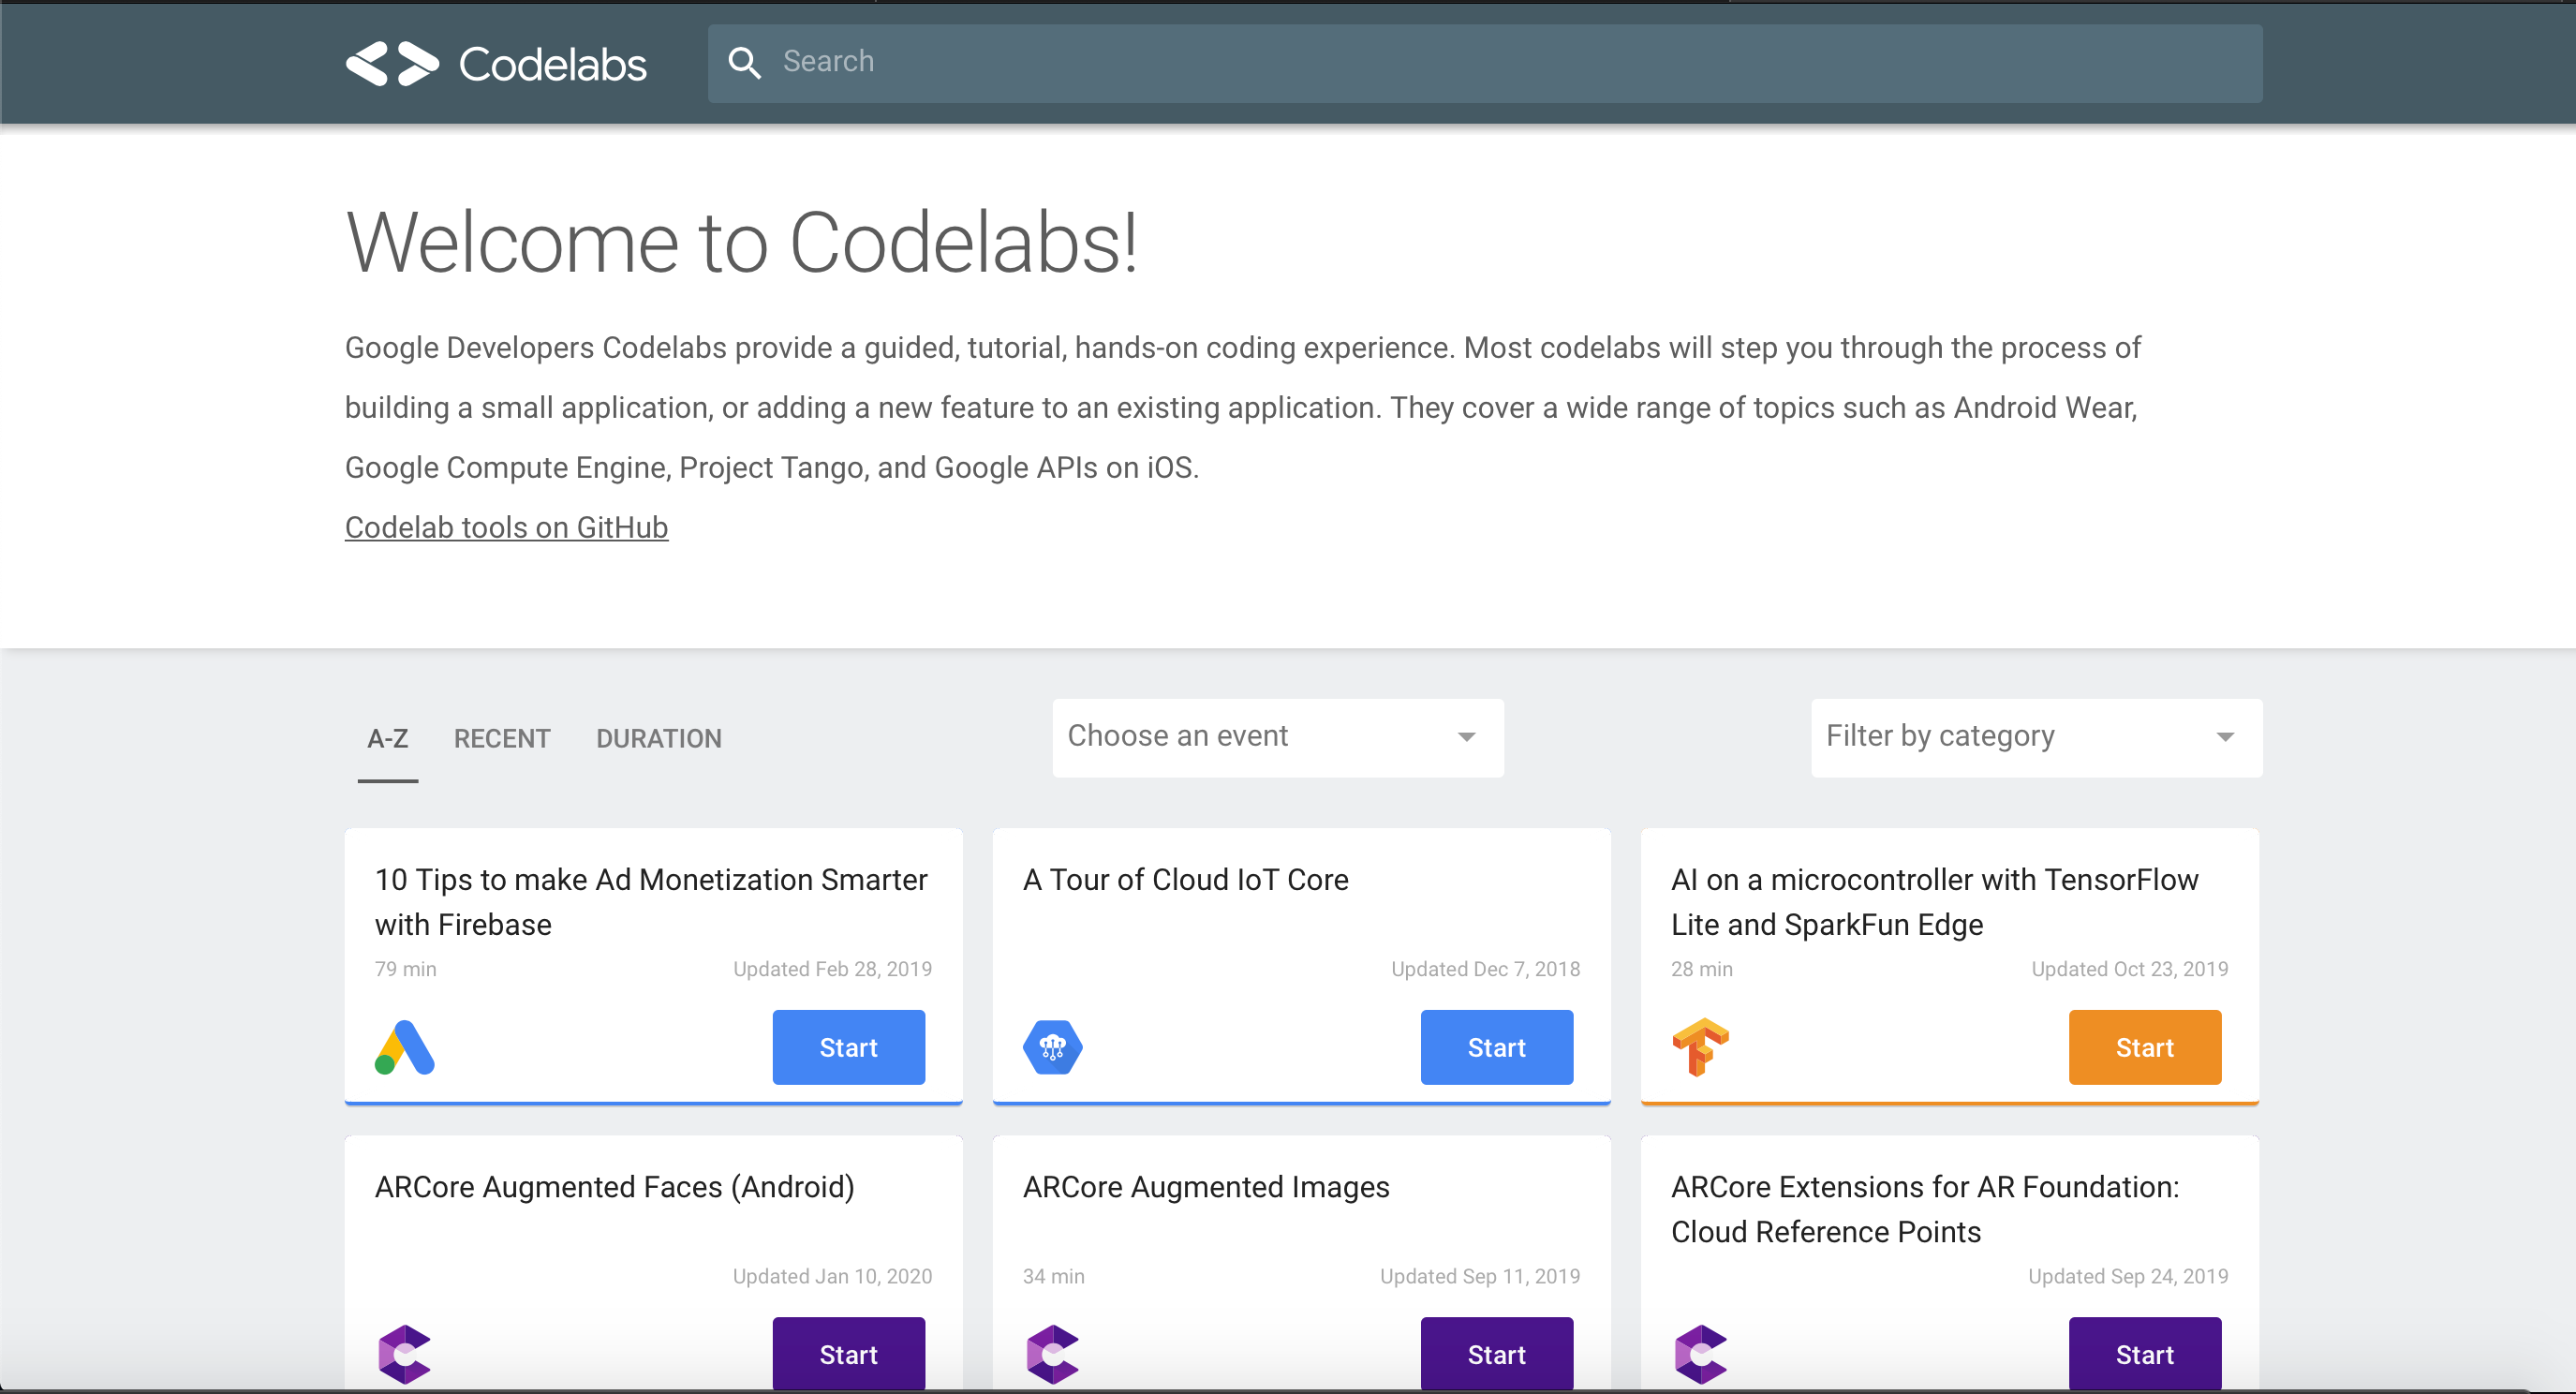Start the TensorFlow Lite microcontroller codelab
Image resolution: width=2576 pixels, height=1394 pixels.
tap(2144, 1047)
